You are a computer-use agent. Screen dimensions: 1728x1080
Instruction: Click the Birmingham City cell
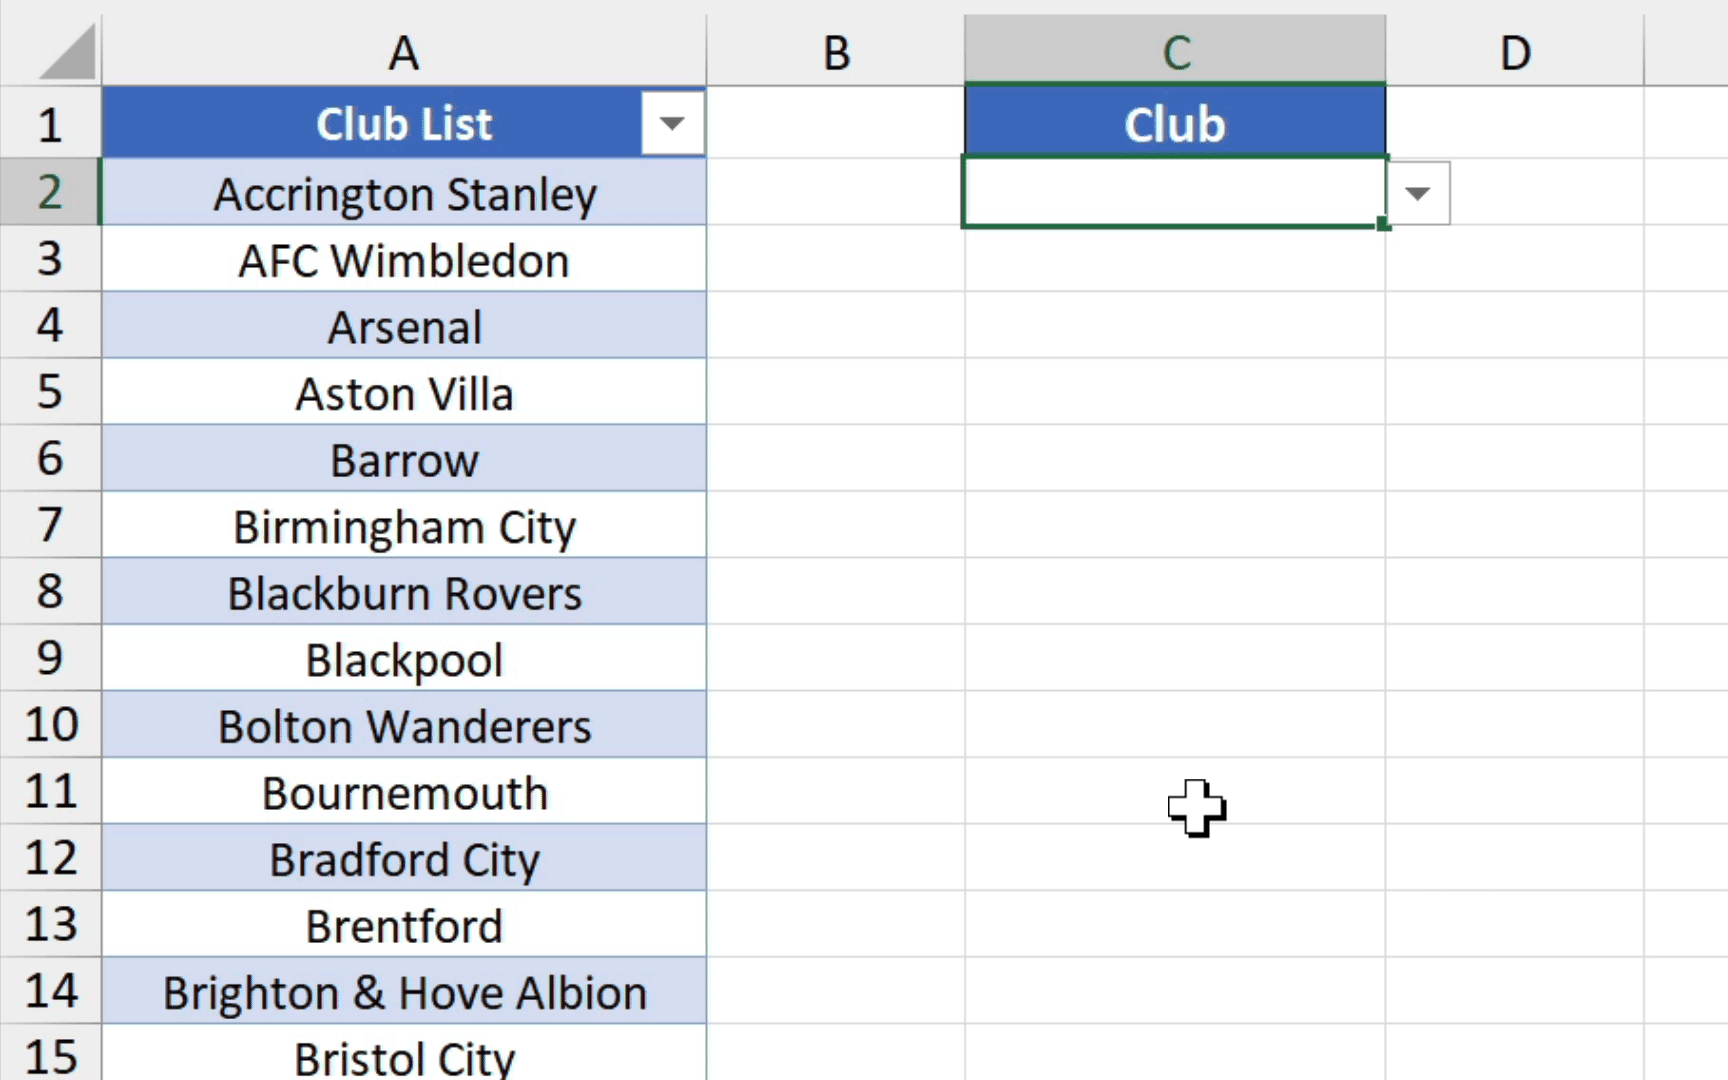404,526
